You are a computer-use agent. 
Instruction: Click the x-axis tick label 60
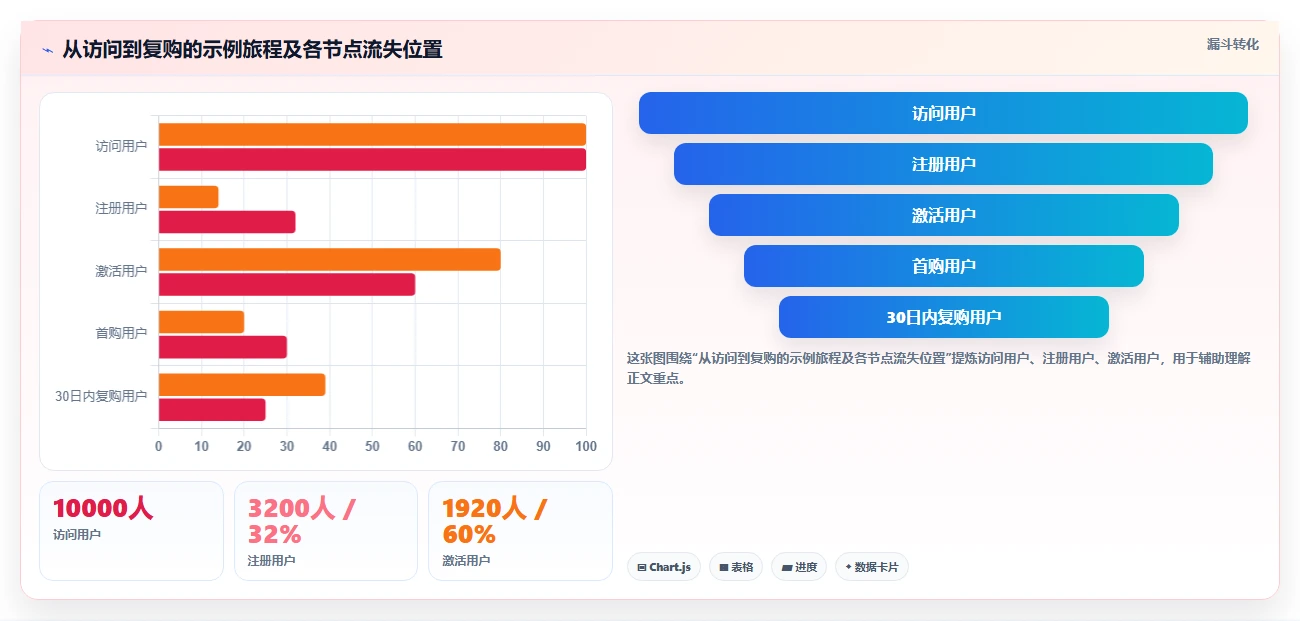coord(415,446)
